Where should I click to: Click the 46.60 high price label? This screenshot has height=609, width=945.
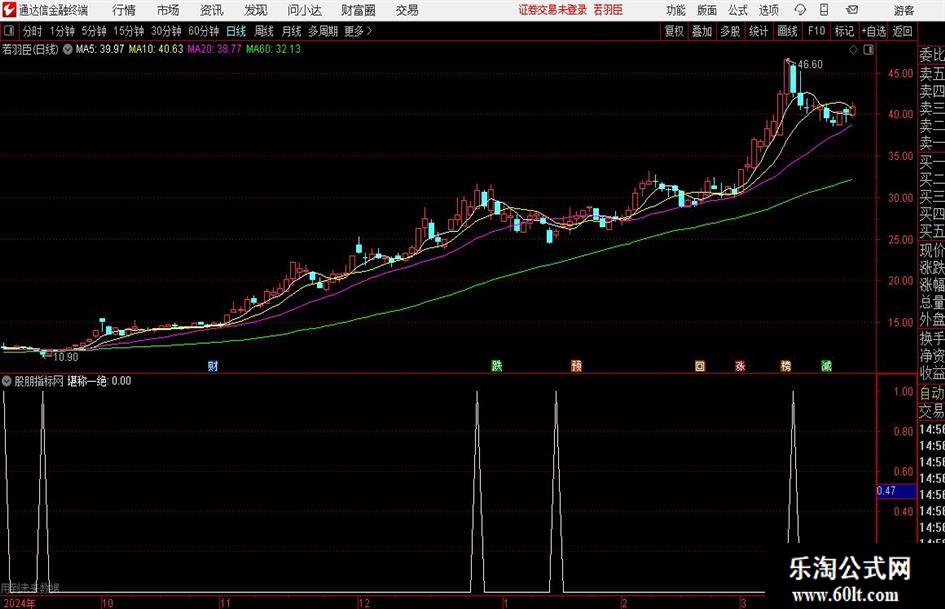click(x=809, y=65)
